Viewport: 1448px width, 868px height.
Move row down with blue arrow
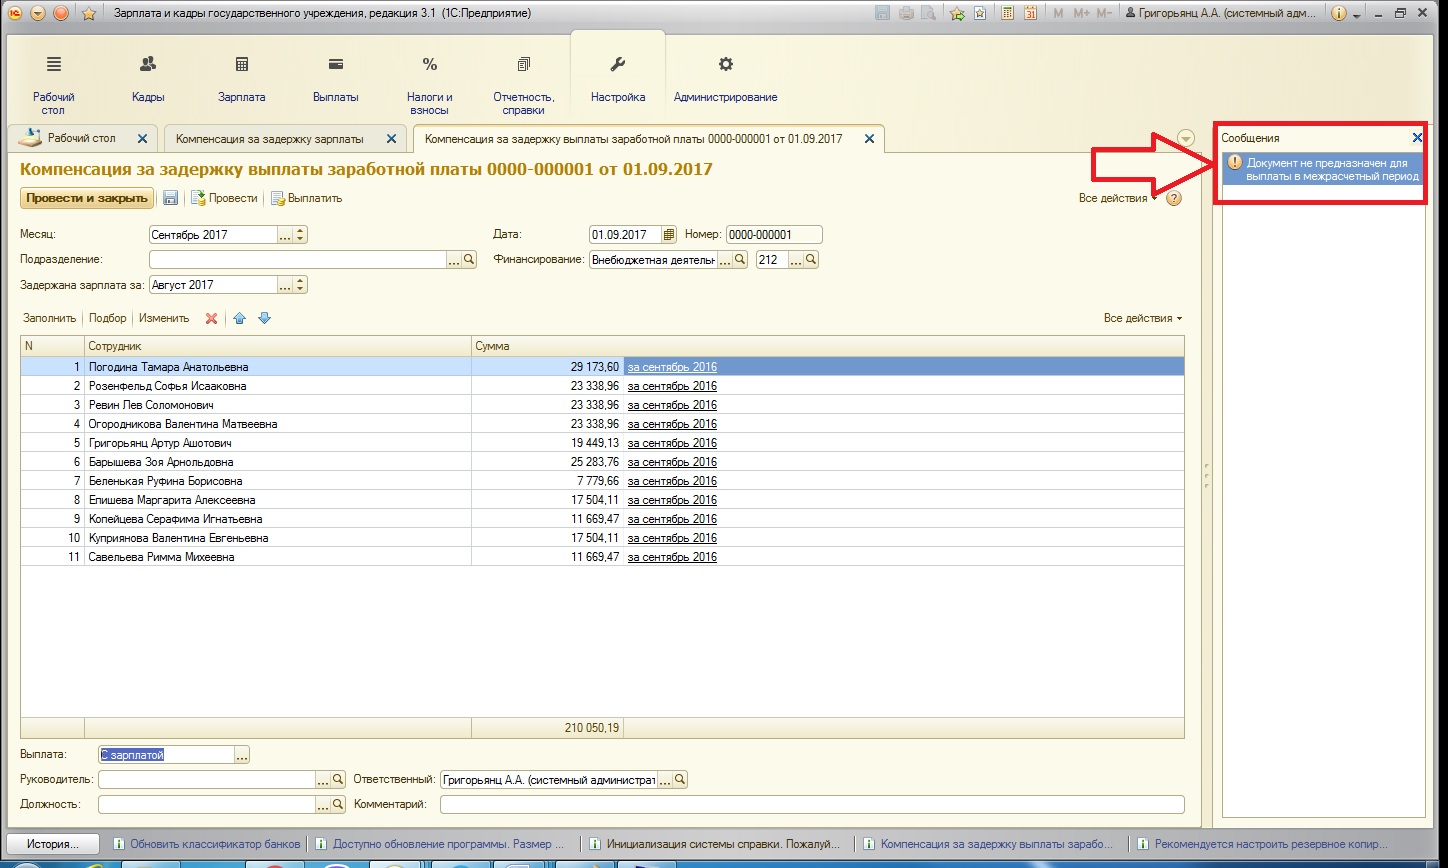point(264,318)
